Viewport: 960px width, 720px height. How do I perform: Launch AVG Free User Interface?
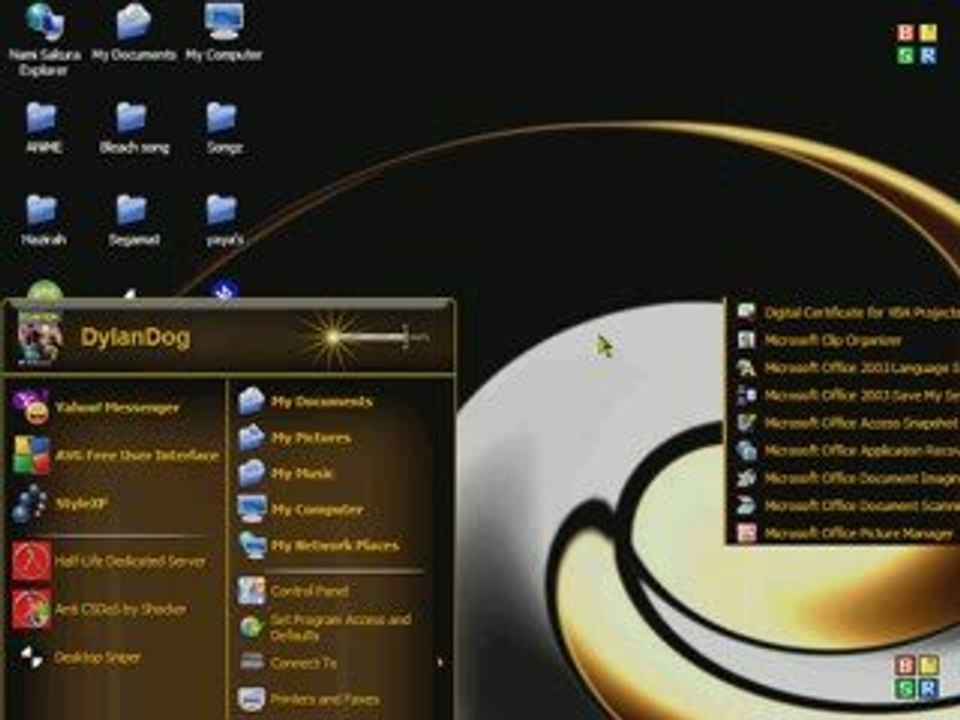pos(115,456)
